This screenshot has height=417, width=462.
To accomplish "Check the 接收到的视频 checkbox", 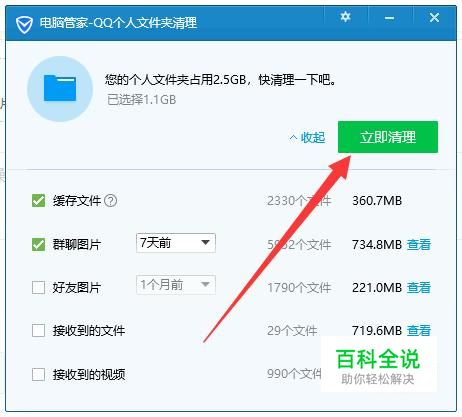I will click(x=38, y=374).
